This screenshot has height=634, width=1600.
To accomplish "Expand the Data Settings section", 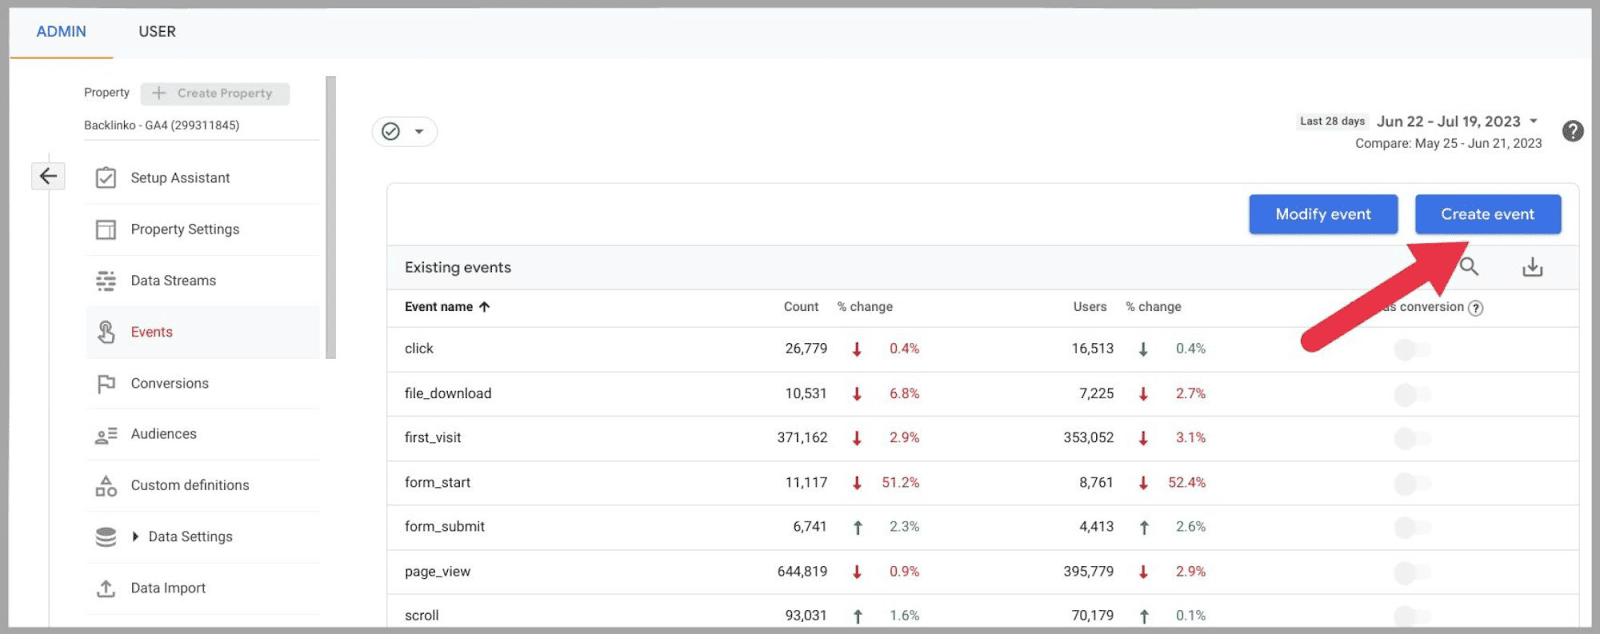I will tap(136, 537).
